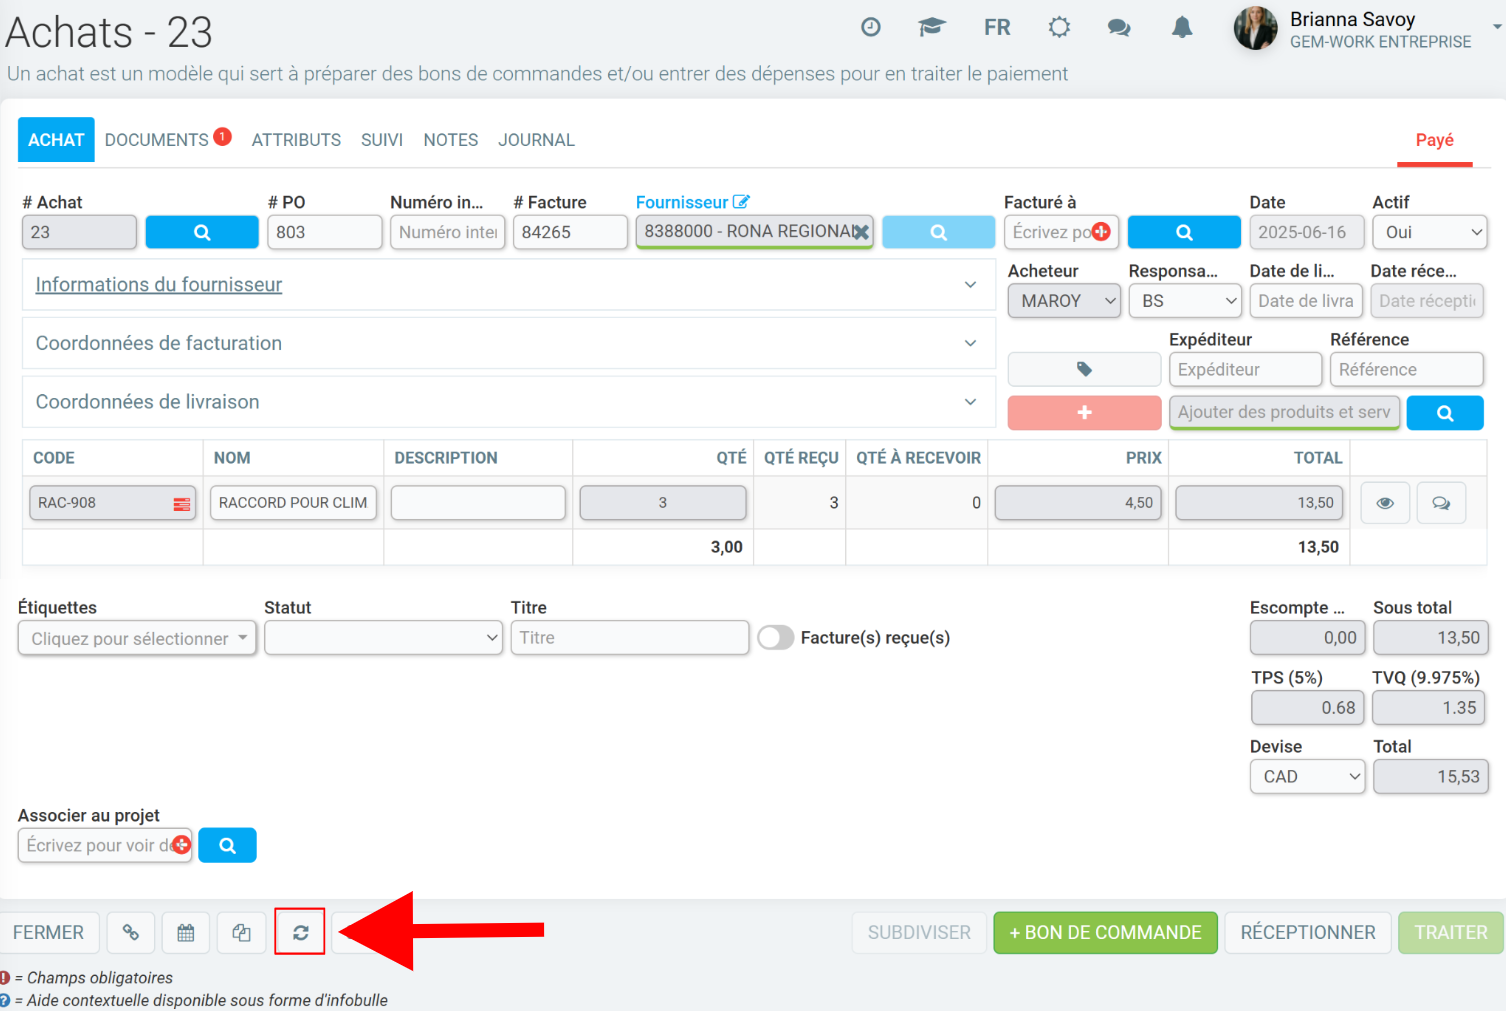Open the Actif dropdown showing Oui
Image resolution: width=1506 pixels, height=1011 pixels.
tap(1430, 232)
